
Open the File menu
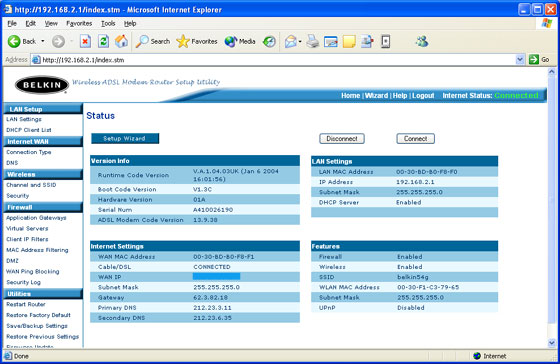click(x=12, y=24)
